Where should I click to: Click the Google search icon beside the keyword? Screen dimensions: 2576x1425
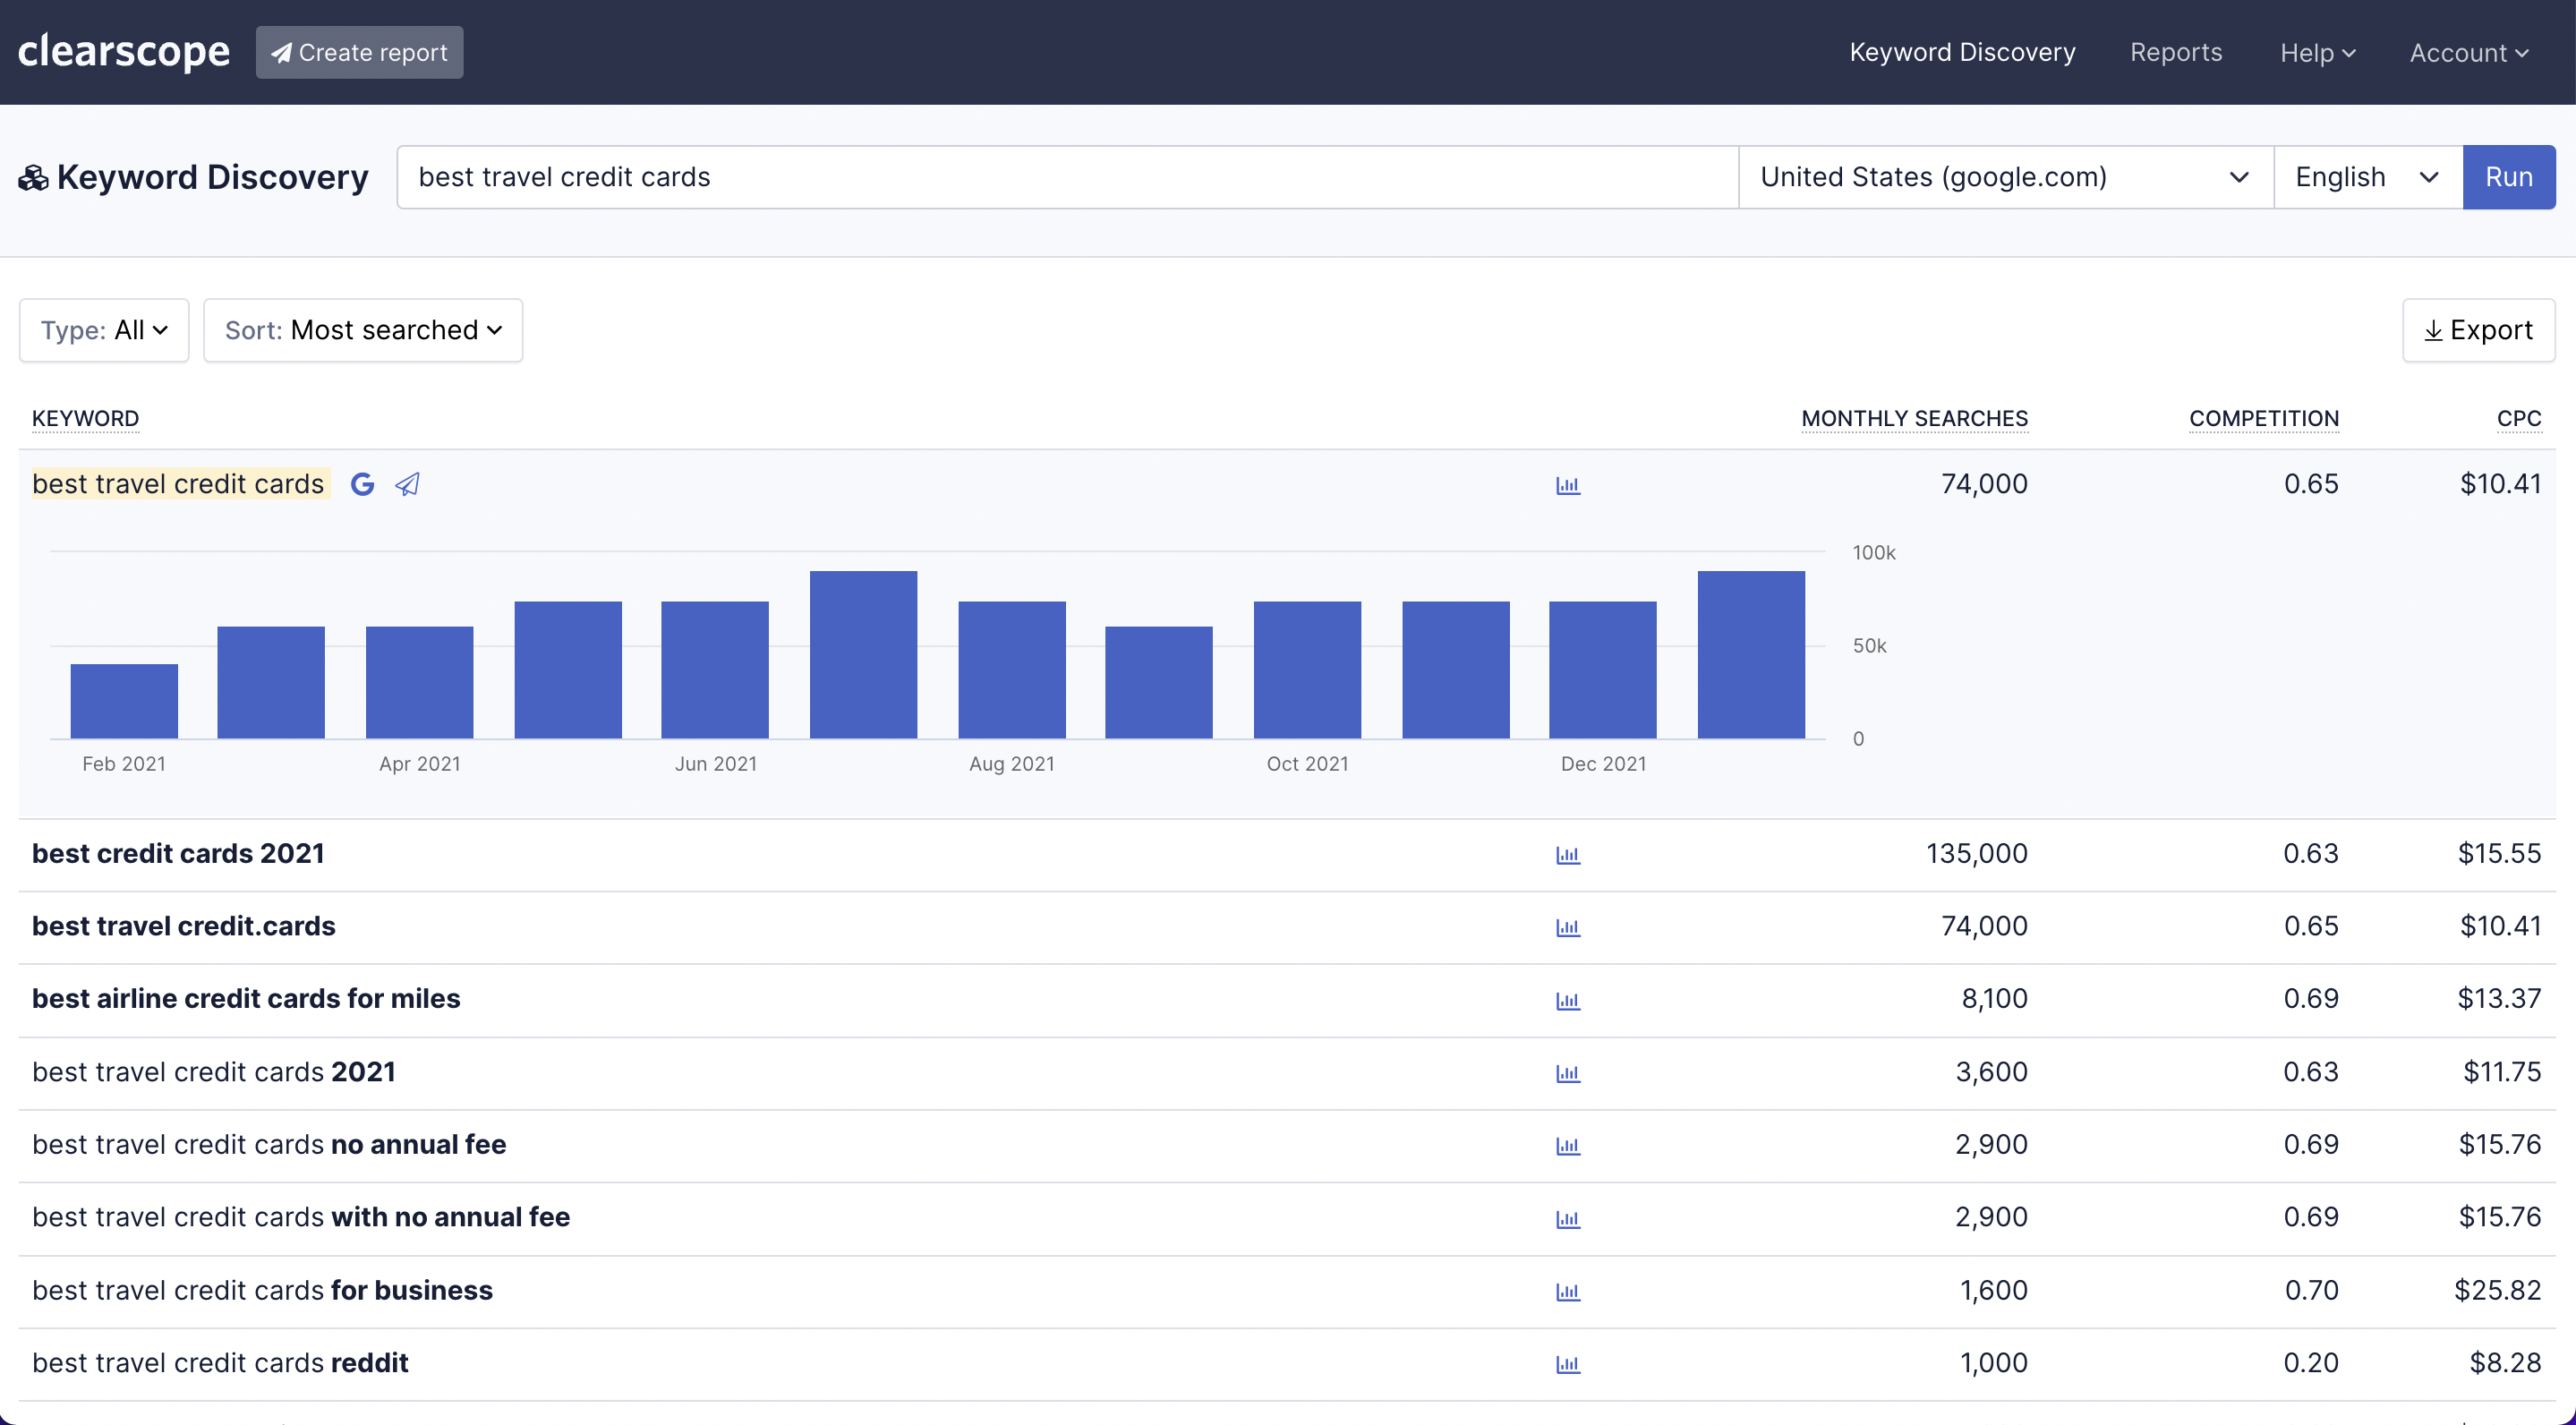tap(362, 484)
